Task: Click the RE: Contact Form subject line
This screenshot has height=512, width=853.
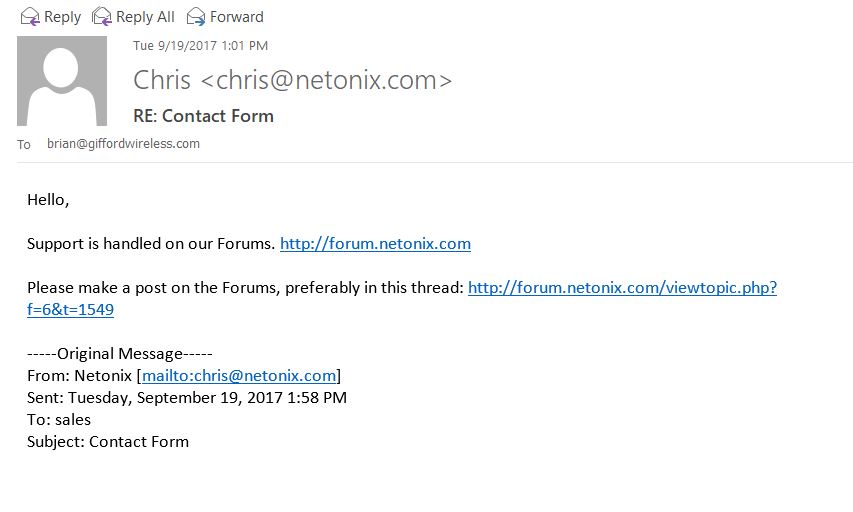Action: [x=203, y=116]
